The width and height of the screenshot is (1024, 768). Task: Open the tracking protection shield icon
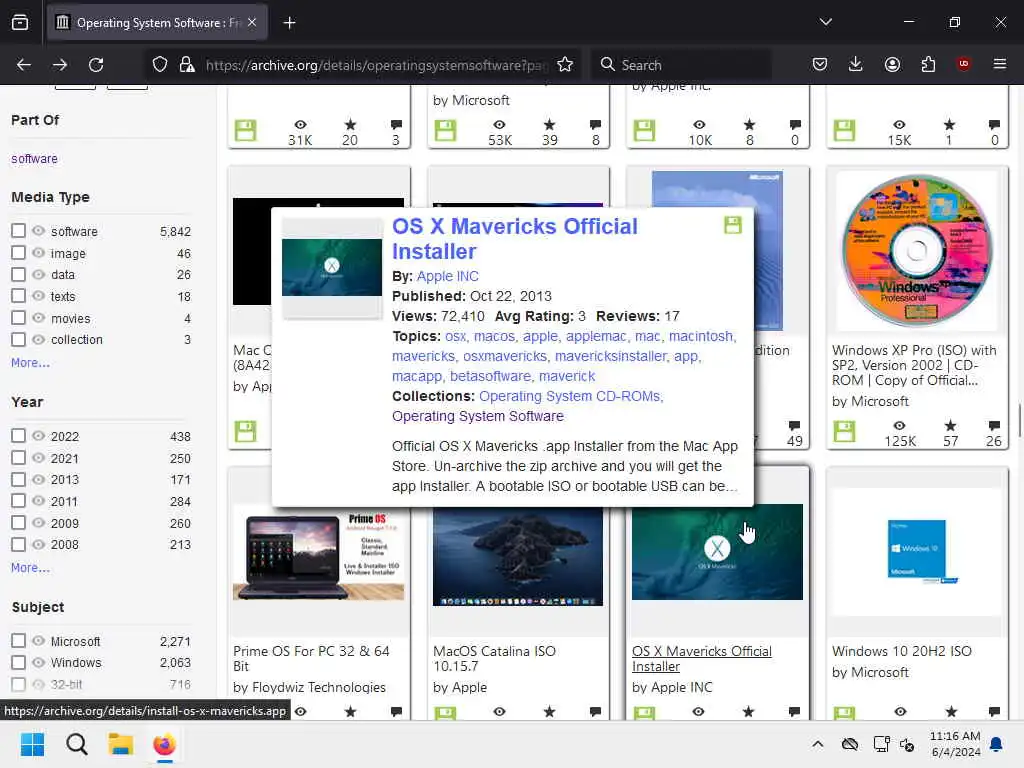(160, 65)
